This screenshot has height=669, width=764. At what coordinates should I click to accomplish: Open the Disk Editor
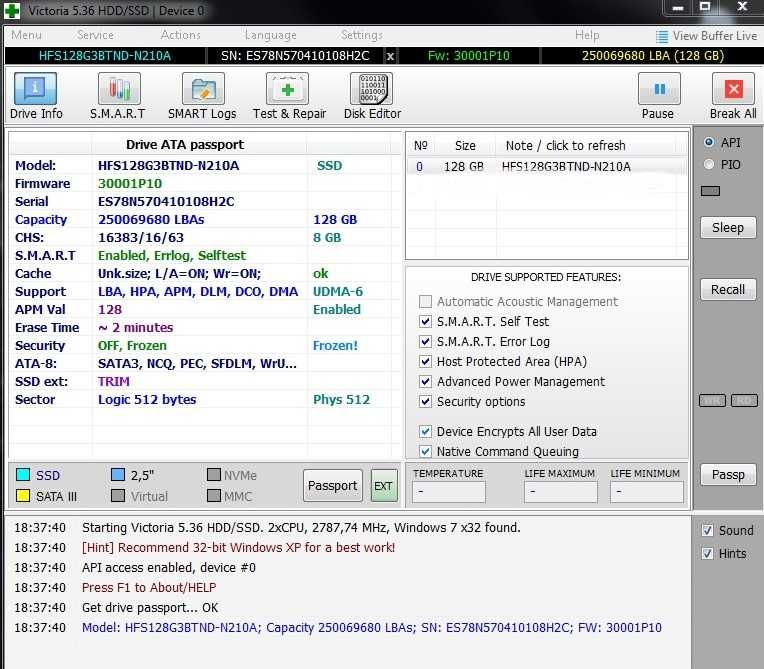click(372, 89)
